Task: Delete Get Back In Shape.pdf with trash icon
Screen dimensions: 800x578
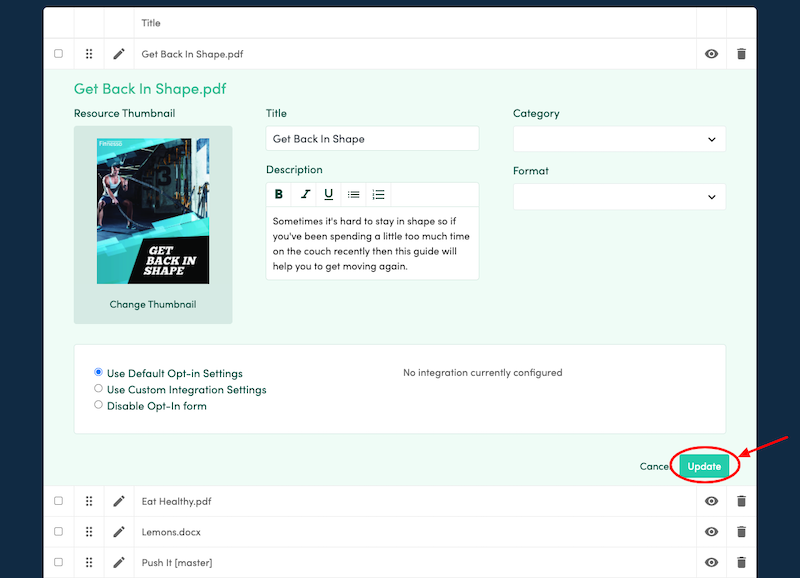Action: coord(741,54)
